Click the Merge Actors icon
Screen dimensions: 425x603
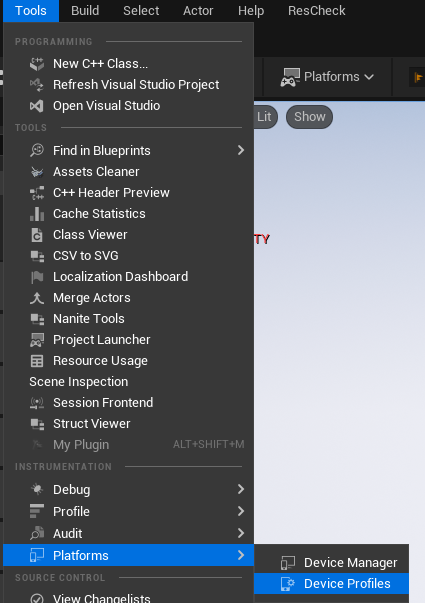pos(37,298)
